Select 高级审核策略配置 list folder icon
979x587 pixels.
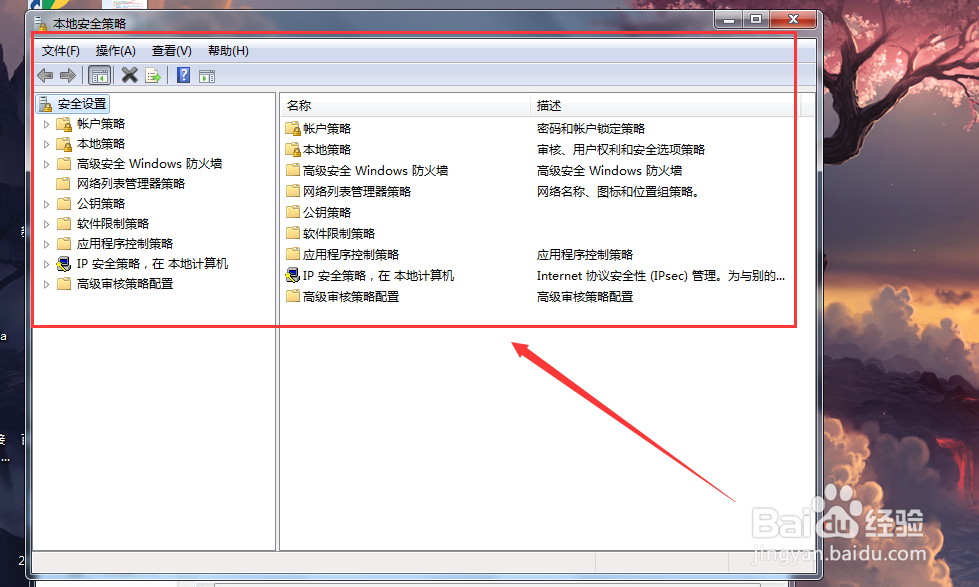[293, 296]
